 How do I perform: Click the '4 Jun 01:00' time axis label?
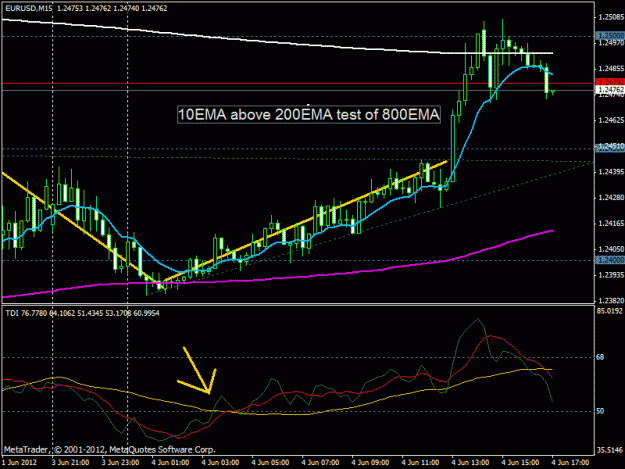170,463
